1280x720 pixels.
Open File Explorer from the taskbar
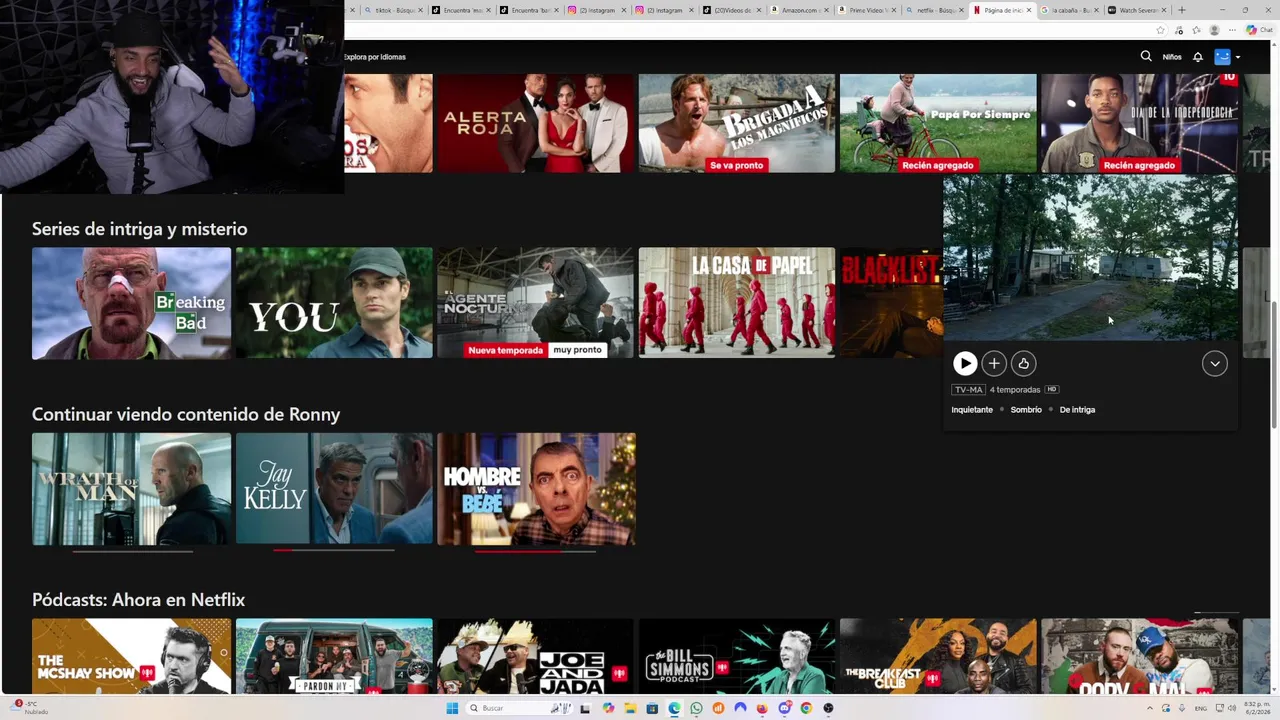pyautogui.click(x=630, y=708)
